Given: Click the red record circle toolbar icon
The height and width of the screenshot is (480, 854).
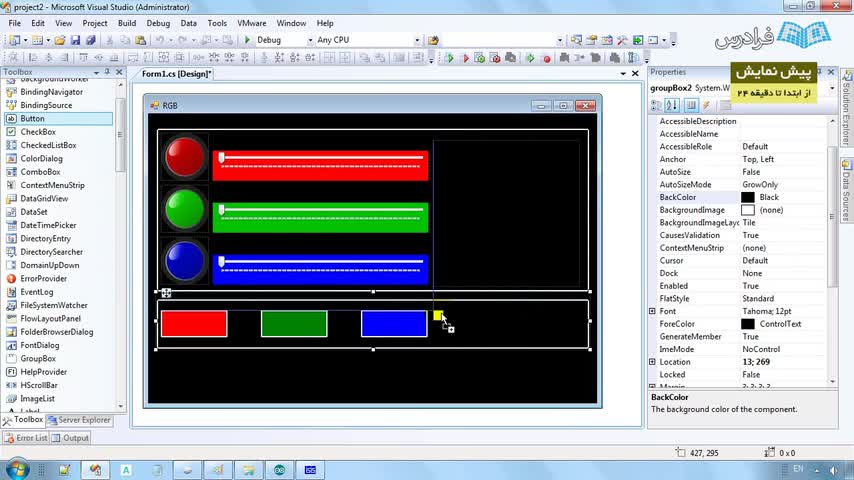Looking at the screenshot, I should 547,59.
